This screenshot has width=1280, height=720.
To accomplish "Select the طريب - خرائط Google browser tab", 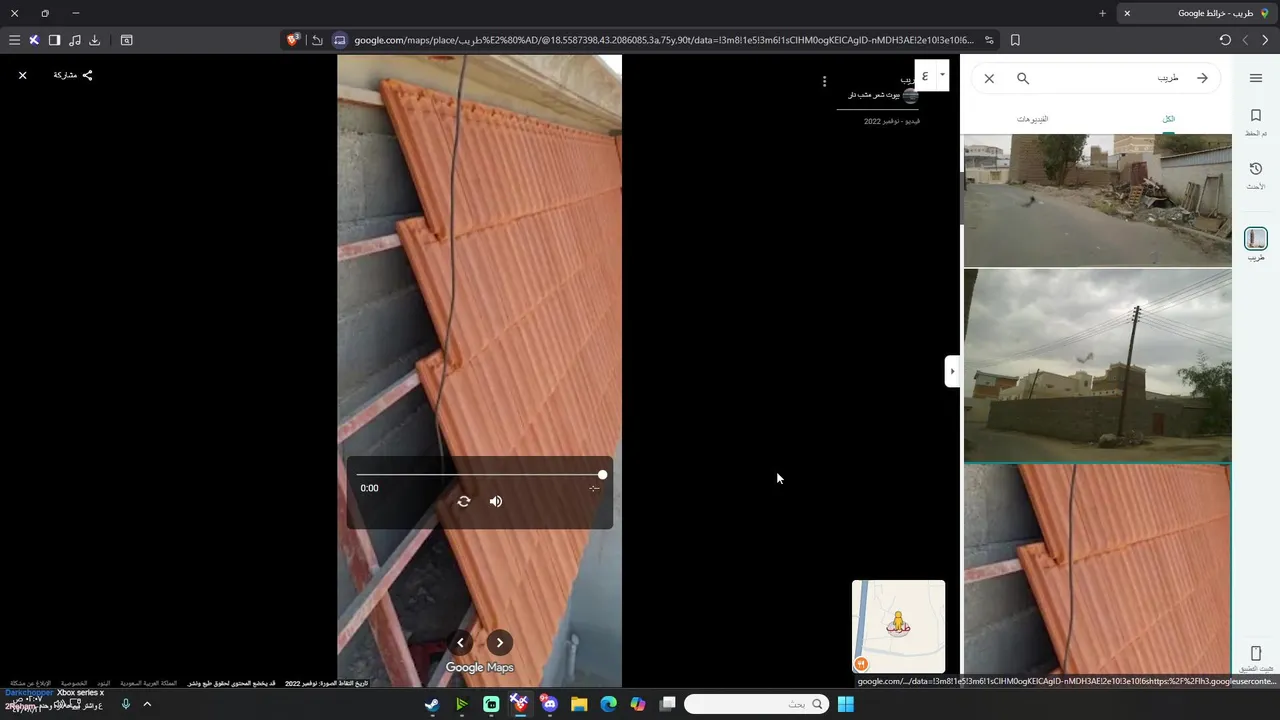I will pos(1198,13).
